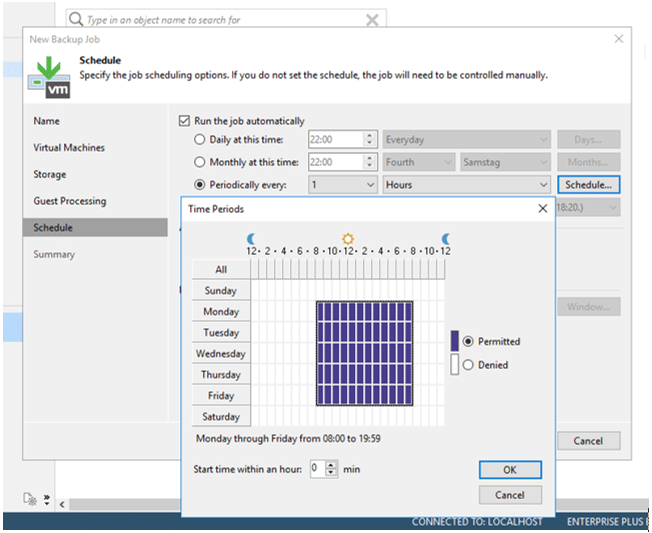The image size is (652, 533).
Task: Clear the search box with X icon
Action: (x=372, y=19)
